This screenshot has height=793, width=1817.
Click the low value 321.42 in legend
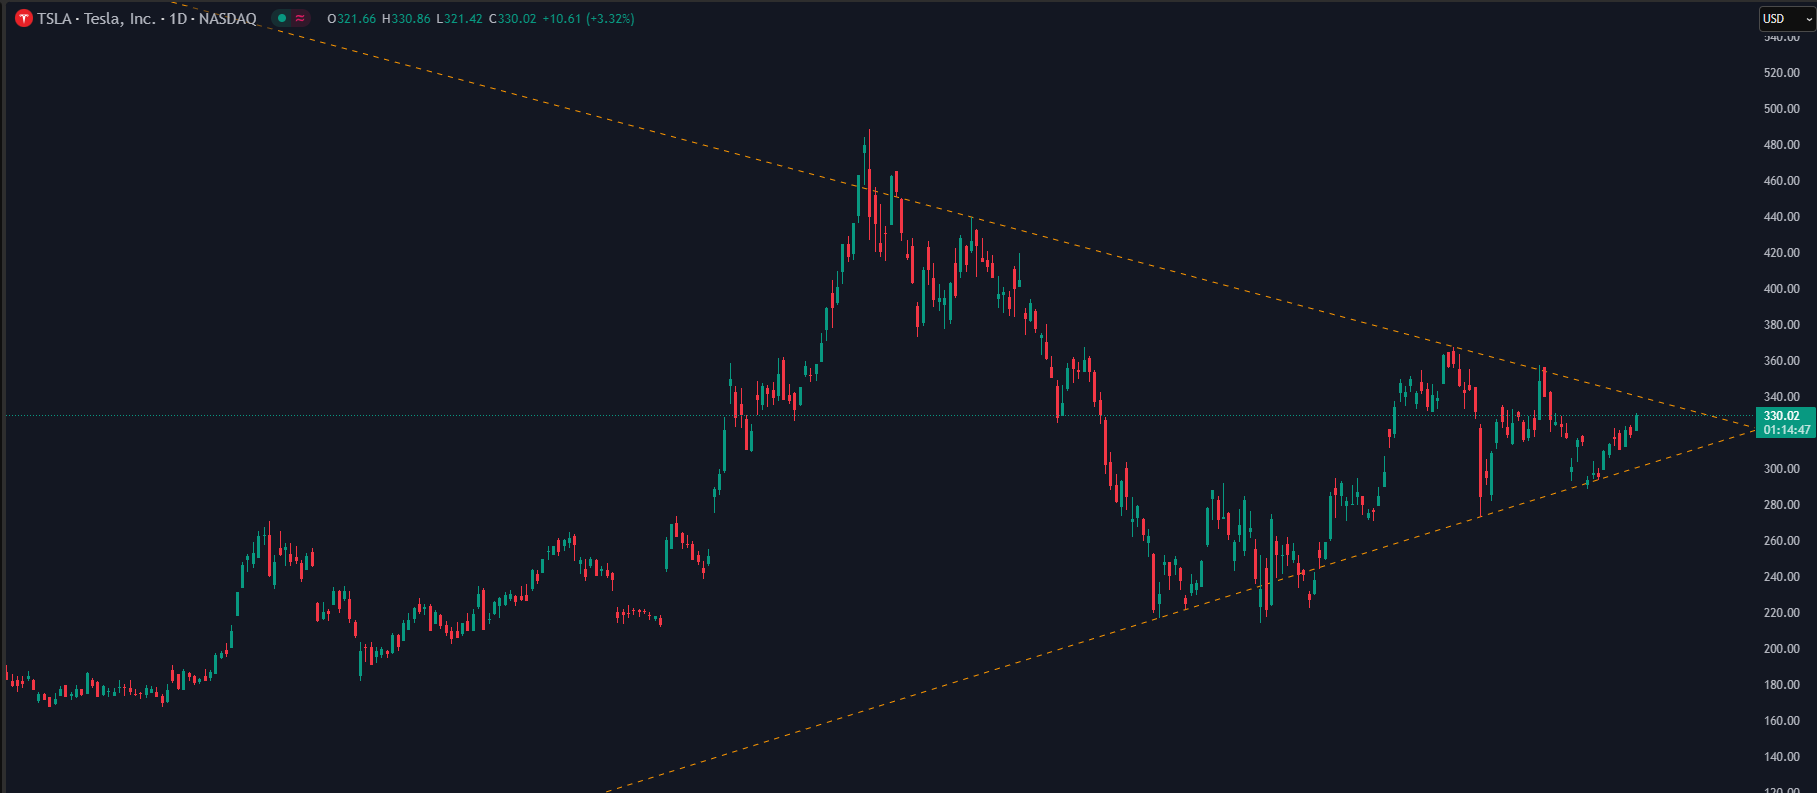coord(465,19)
